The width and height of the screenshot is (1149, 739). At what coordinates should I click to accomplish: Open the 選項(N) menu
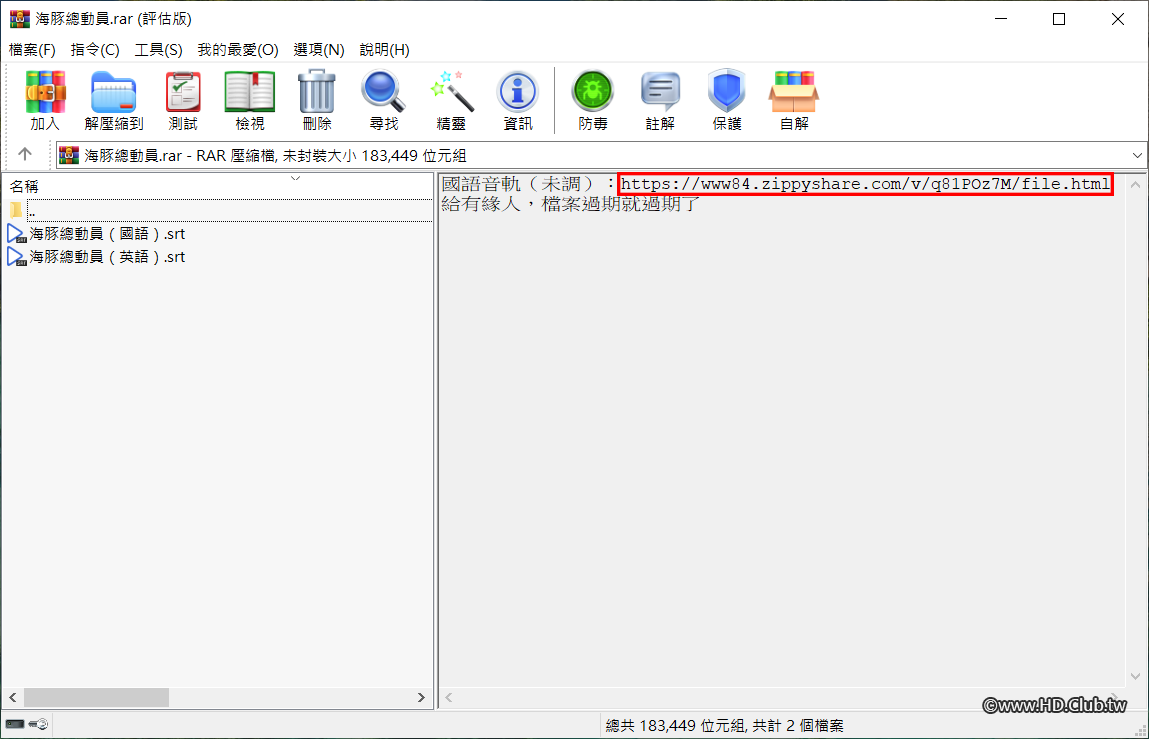pyautogui.click(x=319, y=50)
